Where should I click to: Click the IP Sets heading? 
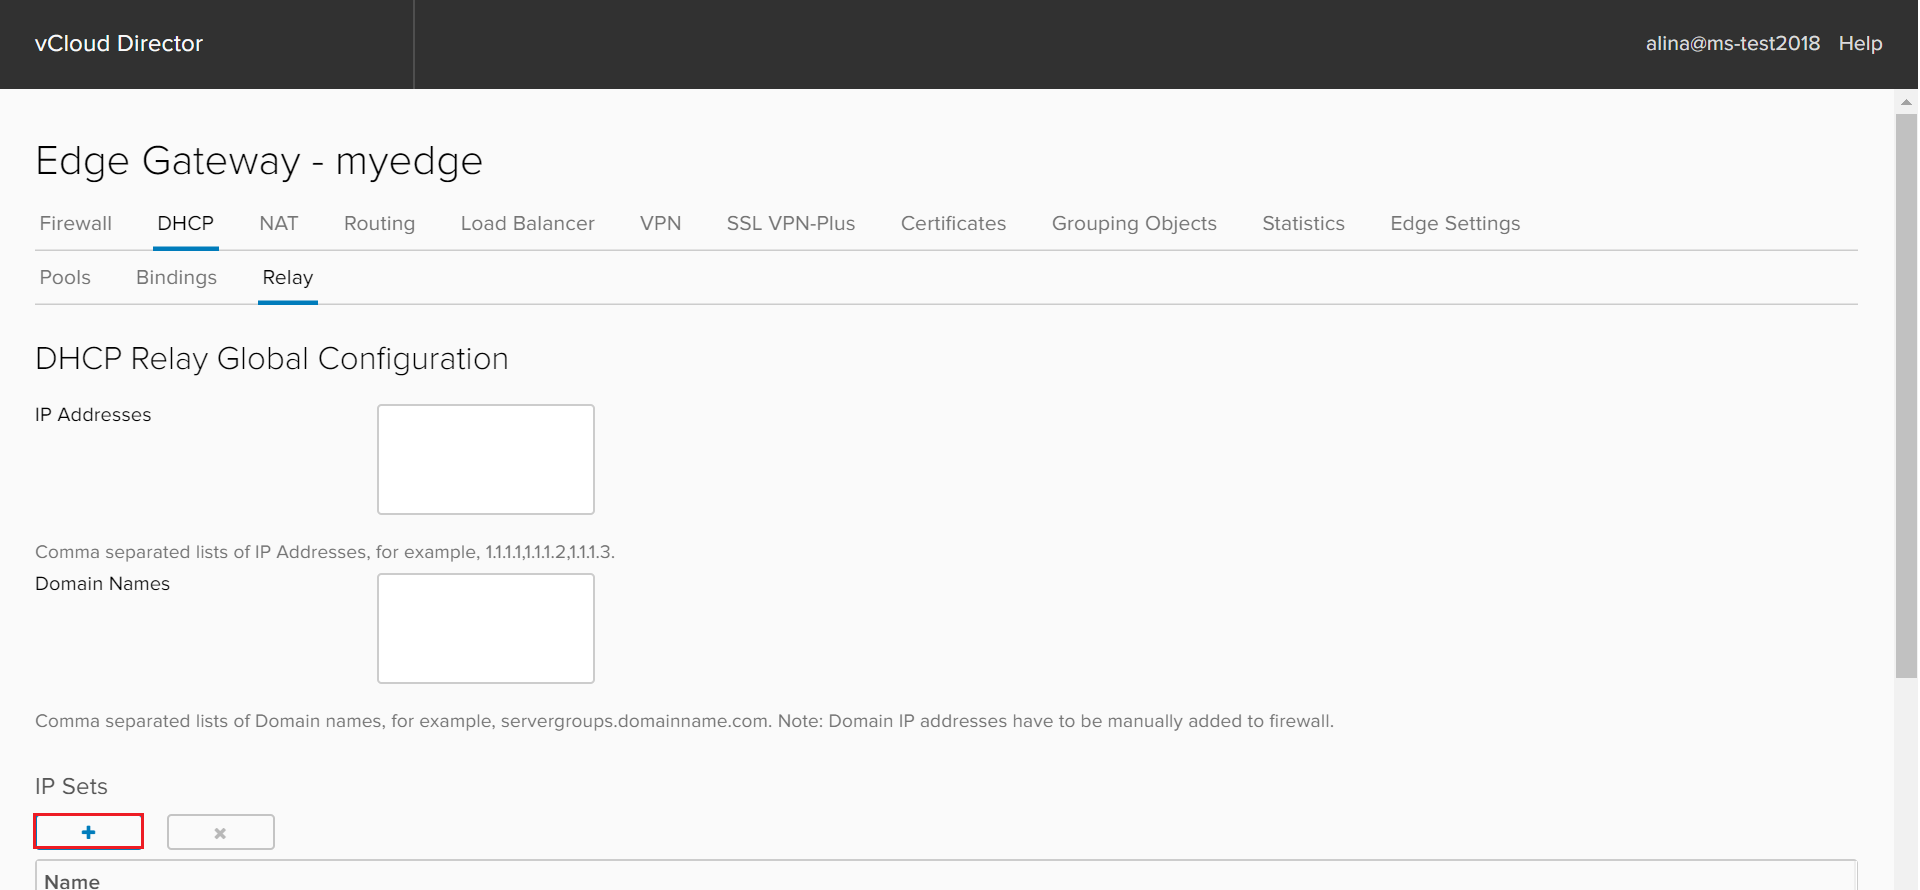(71, 786)
